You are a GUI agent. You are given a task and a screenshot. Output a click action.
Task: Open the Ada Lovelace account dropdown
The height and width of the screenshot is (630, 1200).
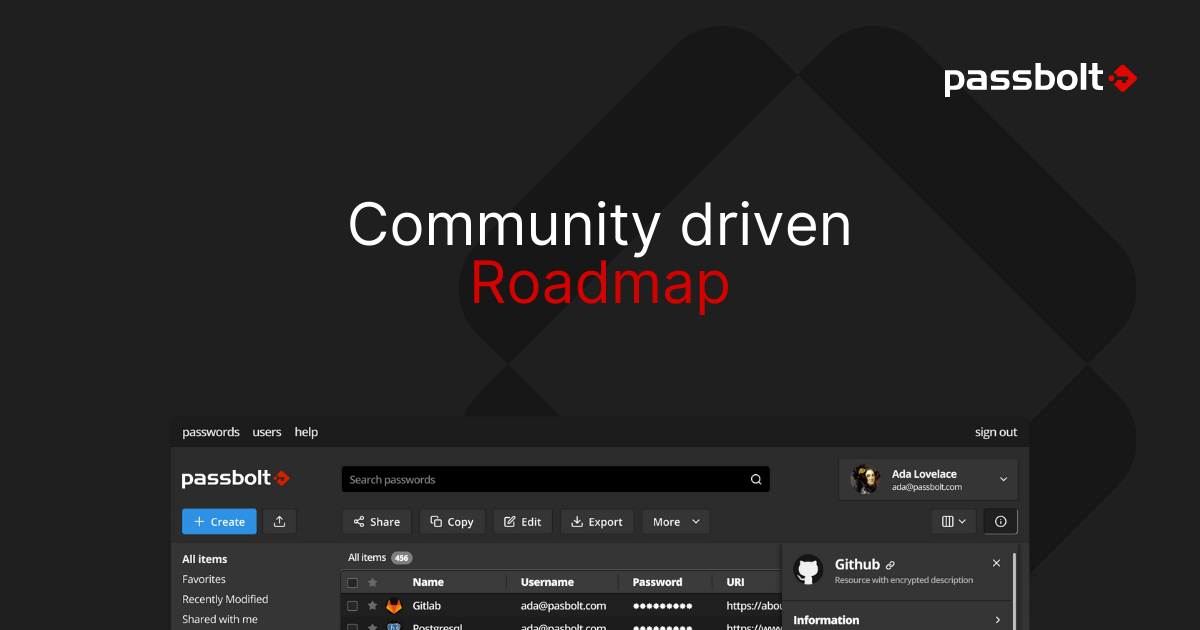[929, 479]
